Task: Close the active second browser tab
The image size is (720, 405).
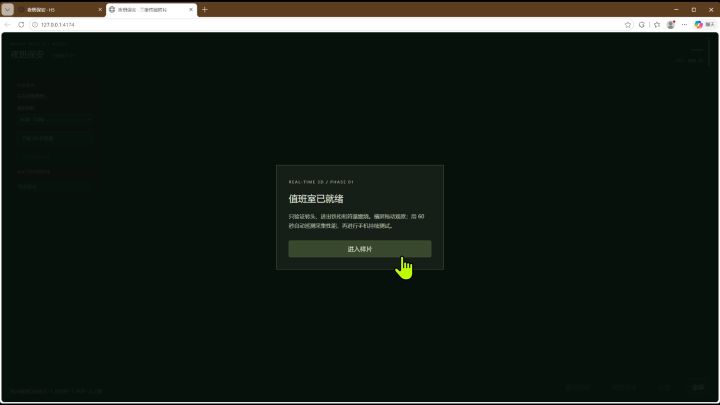Action: point(191,10)
